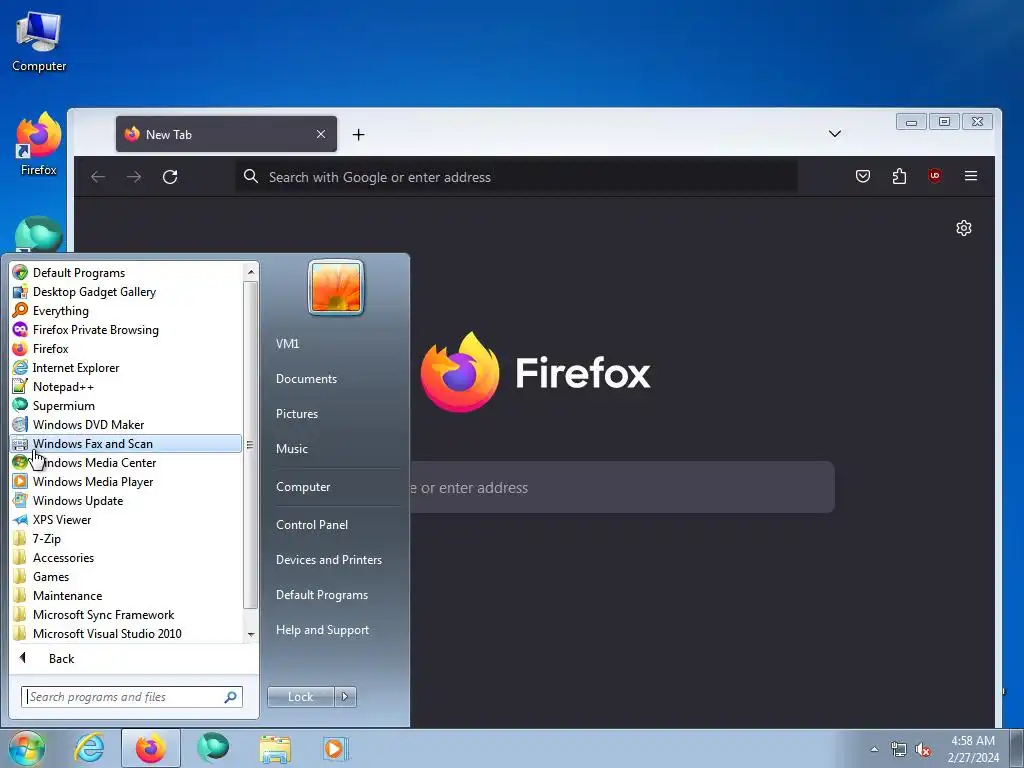Launch Notepad++ from programs list
The image size is (1024, 768).
point(126,386)
